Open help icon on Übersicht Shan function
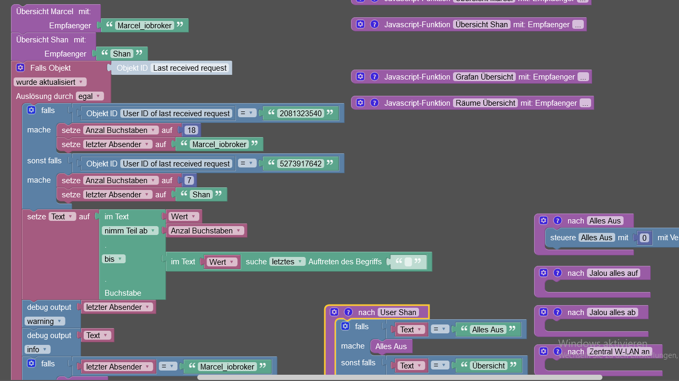Viewport: 679px width, 381px height. tap(375, 24)
